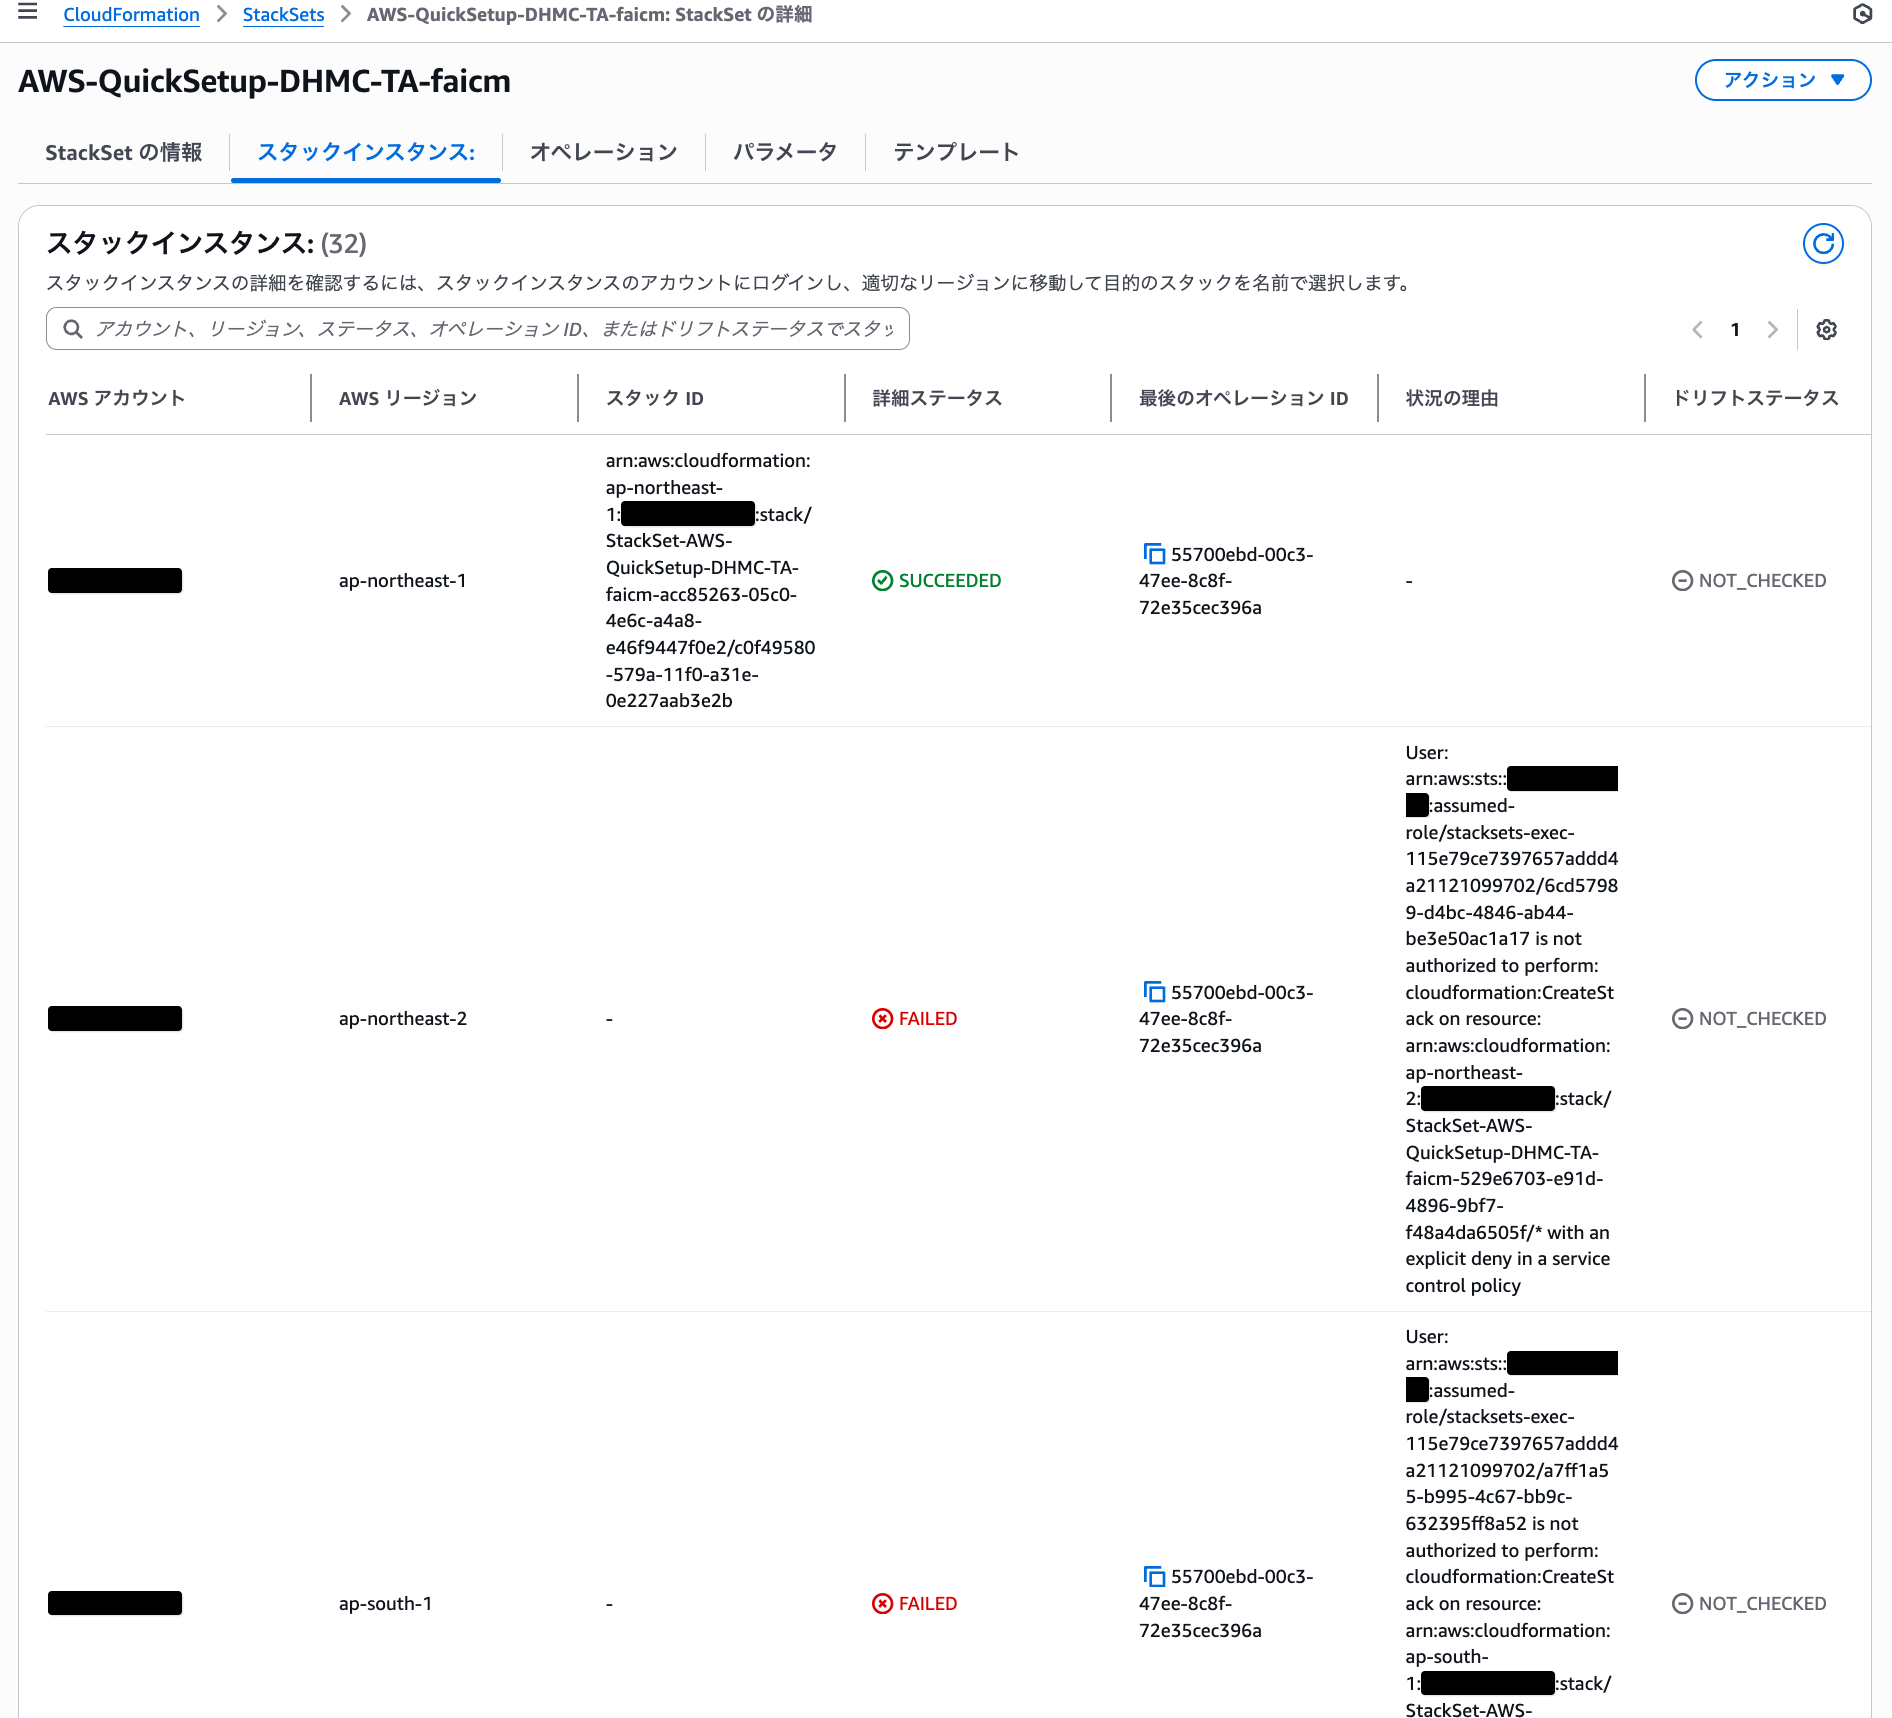The height and width of the screenshot is (1718, 1892).
Task: Click NOT_CHECKED icon in ap-south-1 row
Action: tap(1682, 1604)
